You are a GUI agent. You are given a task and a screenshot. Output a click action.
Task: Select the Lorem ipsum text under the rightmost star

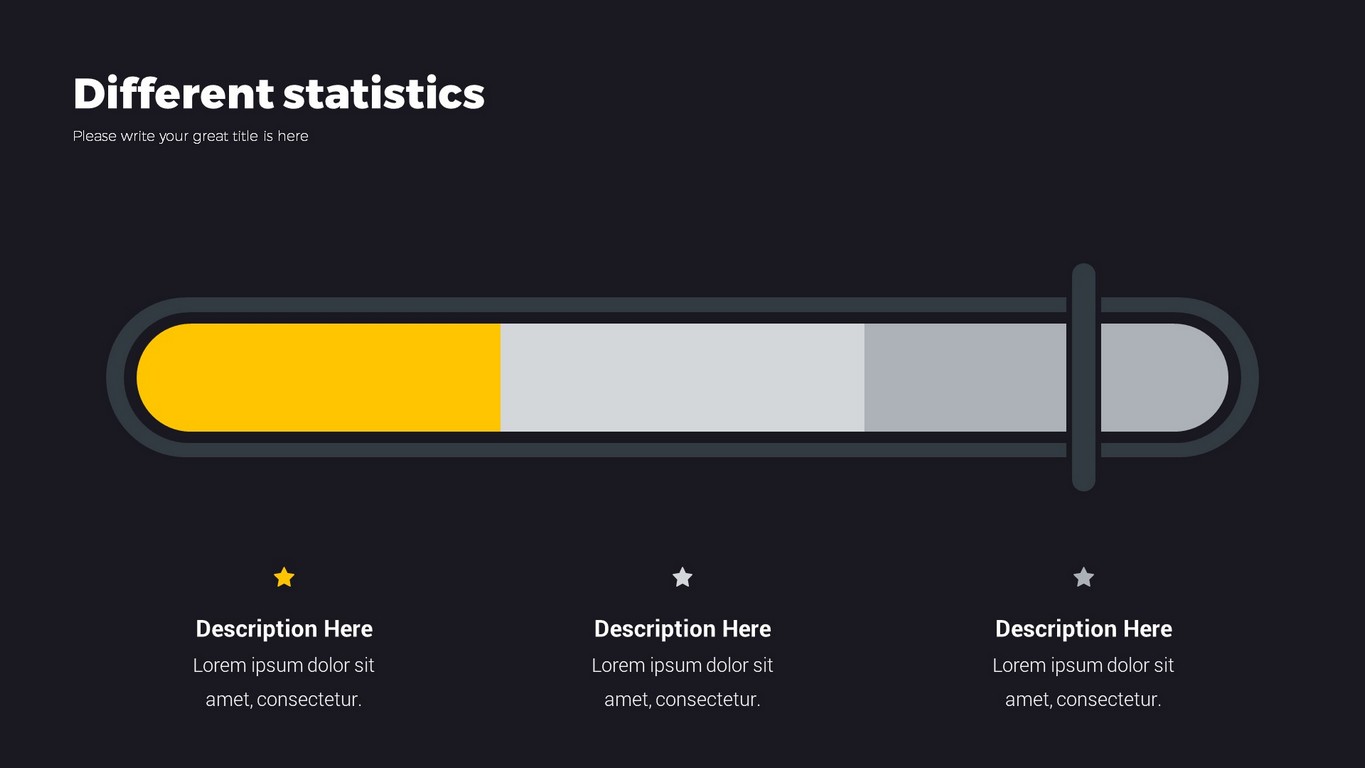1083,682
